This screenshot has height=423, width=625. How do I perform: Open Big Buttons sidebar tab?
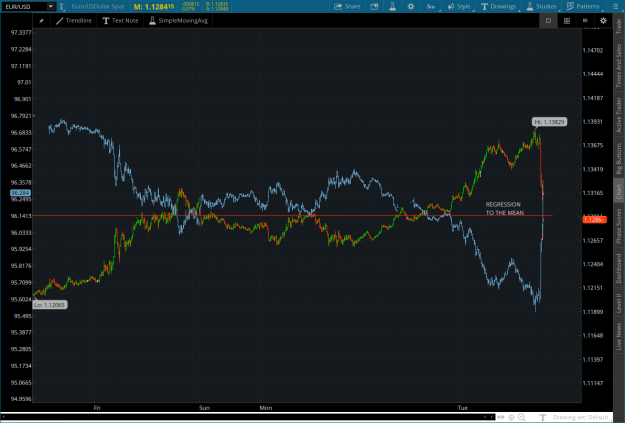point(619,158)
